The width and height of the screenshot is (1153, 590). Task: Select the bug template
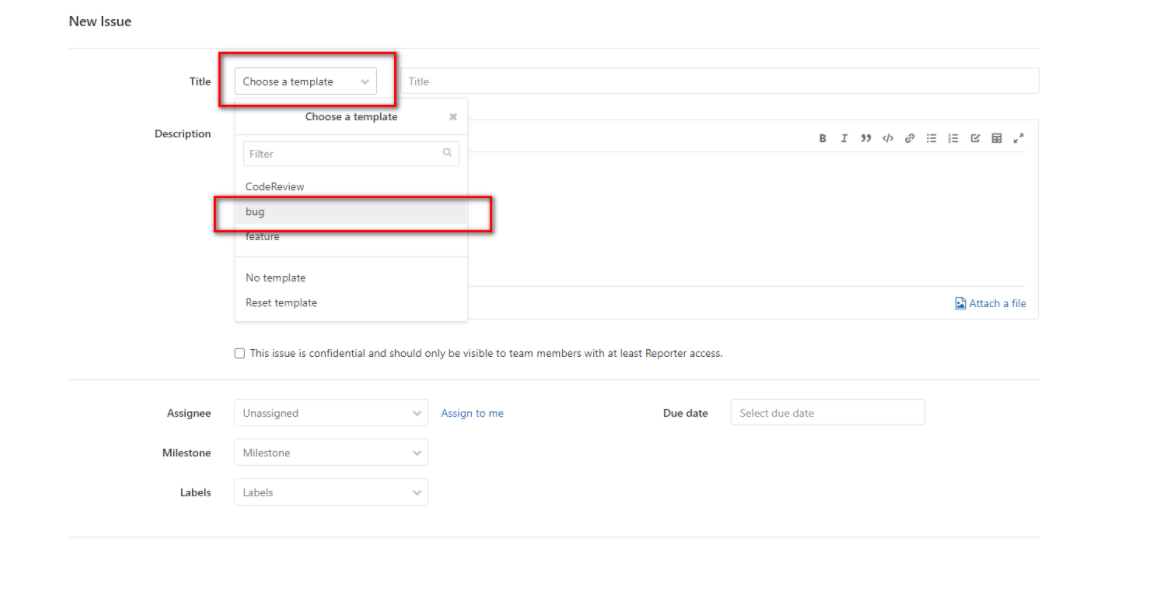[x=351, y=212]
